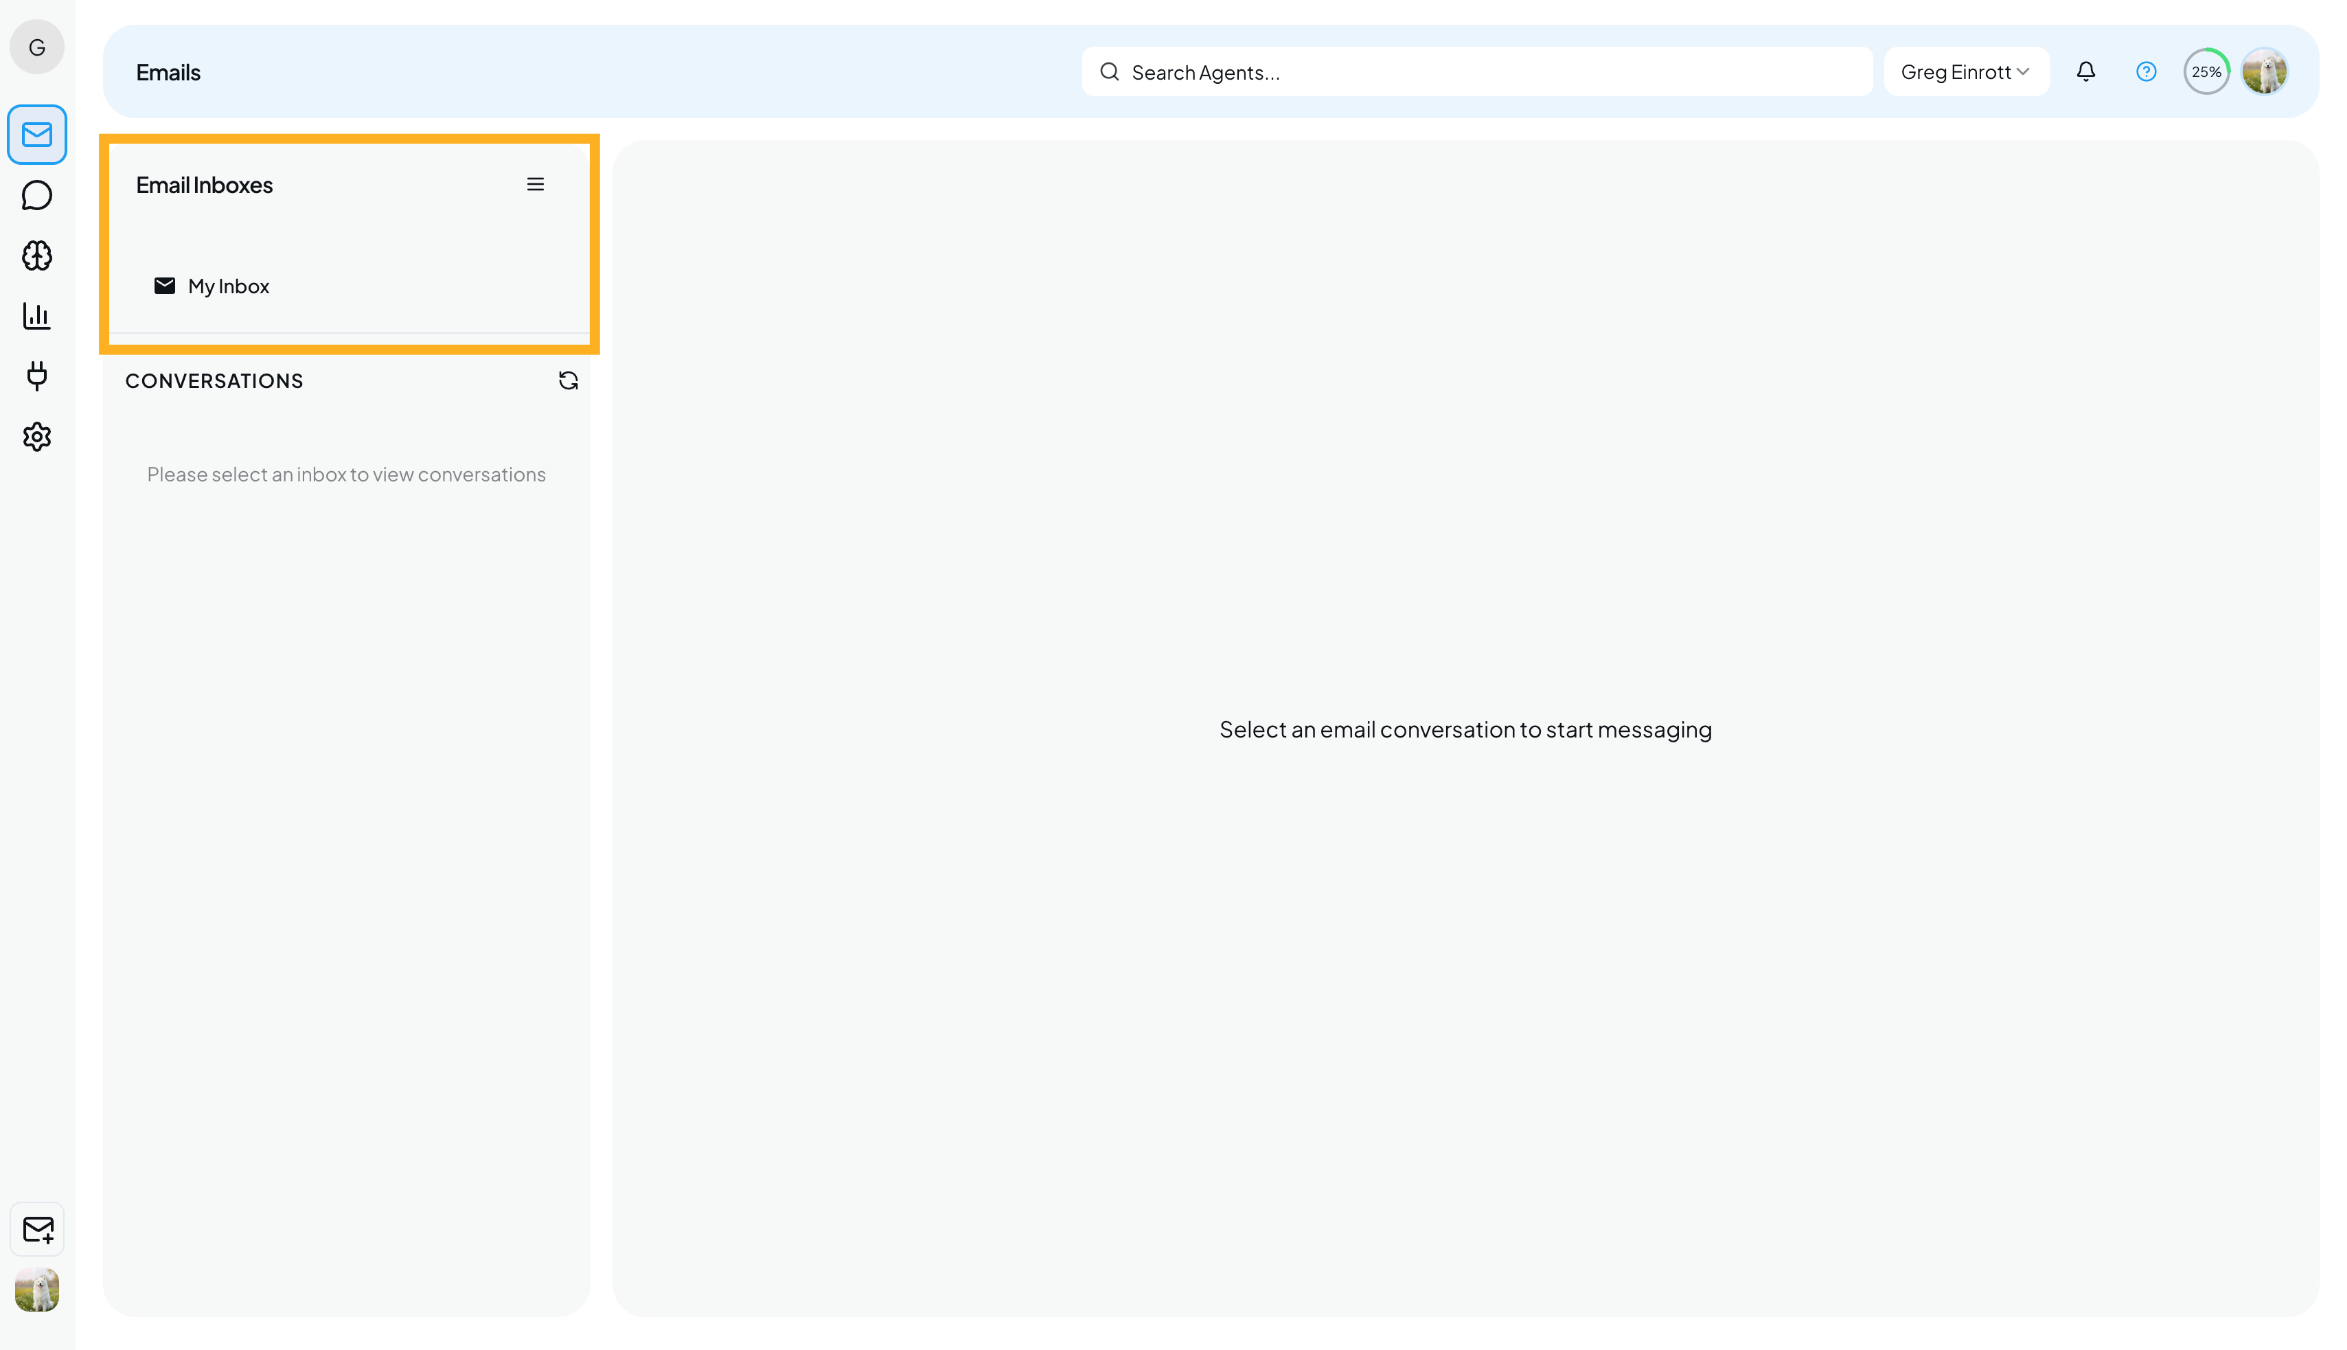The image size is (2347, 1350).
Task: Refresh the Conversations list
Action: click(568, 381)
